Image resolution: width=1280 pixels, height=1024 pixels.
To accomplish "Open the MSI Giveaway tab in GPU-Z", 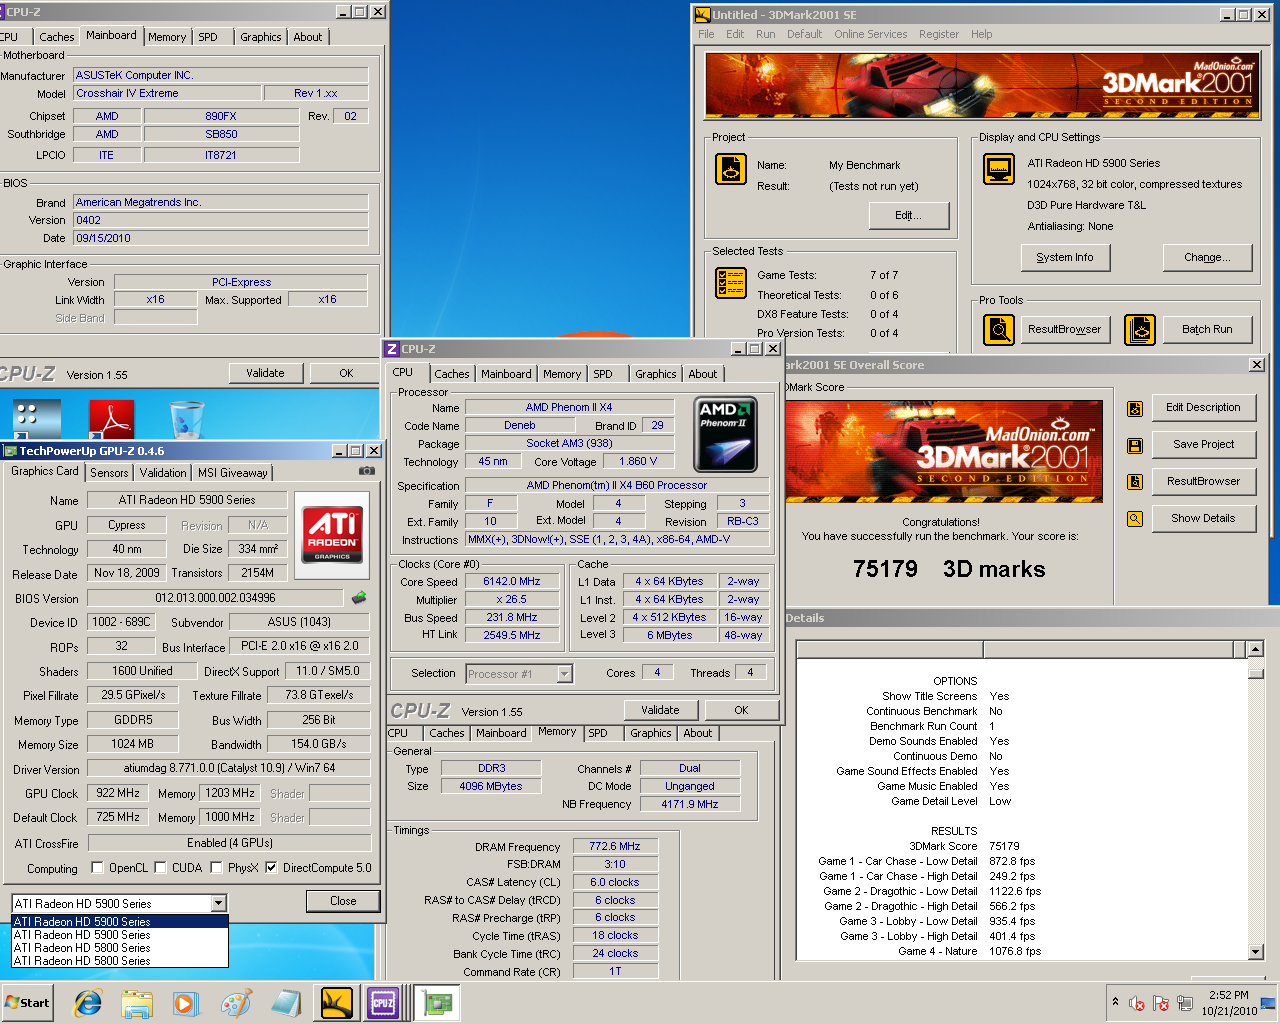I will pyautogui.click(x=233, y=473).
